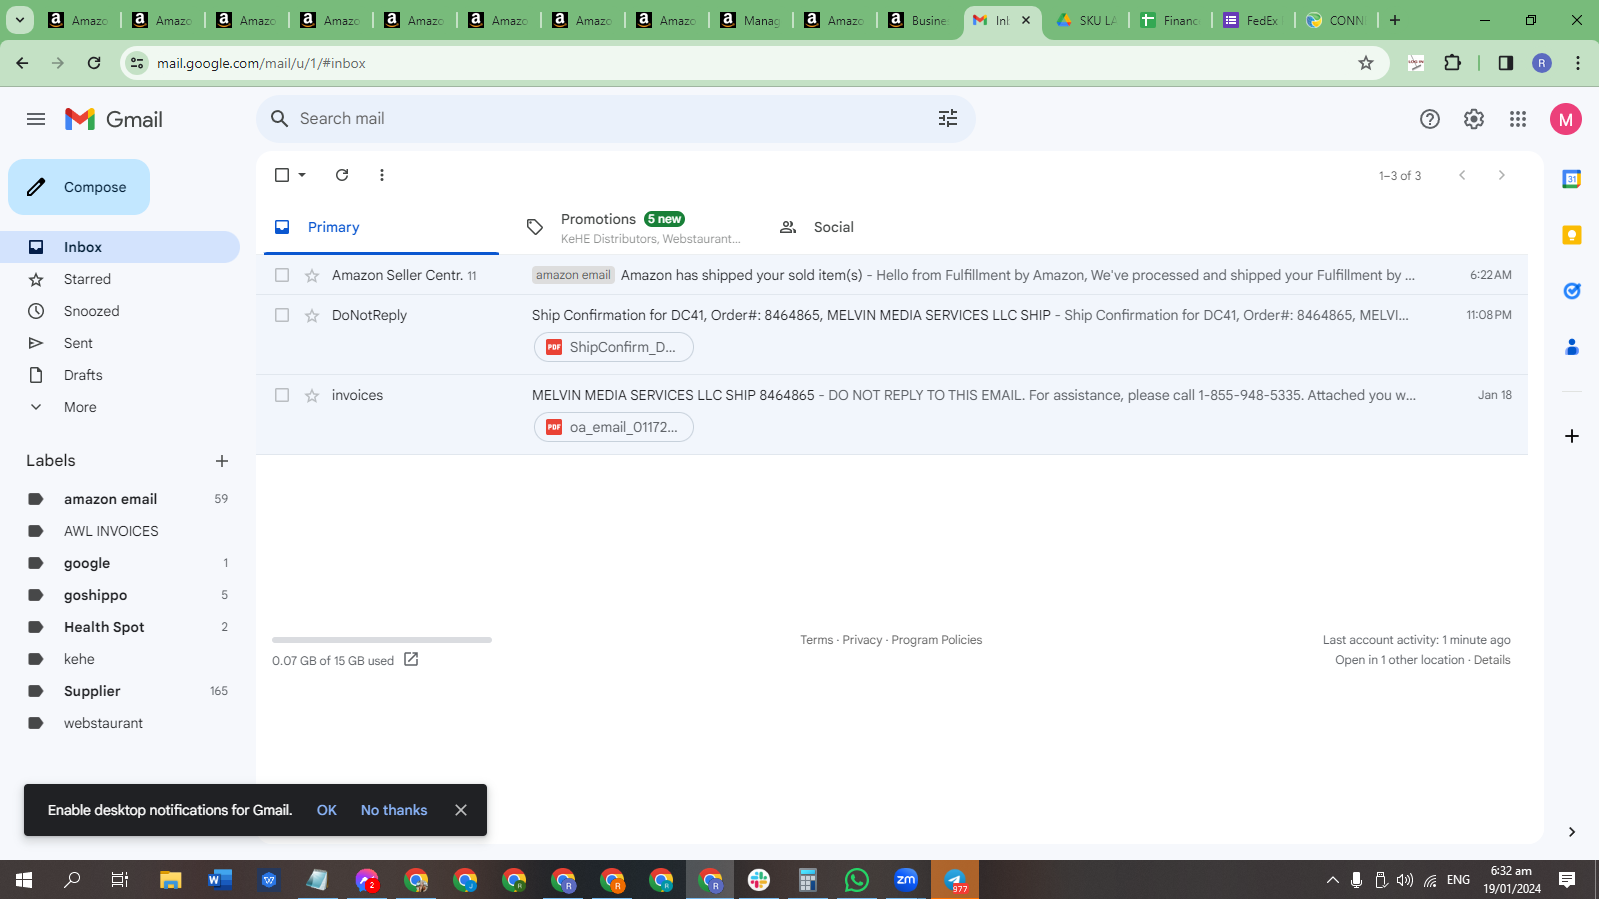Open Contacts side panel
The width and height of the screenshot is (1599, 899).
click(x=1572, y=347)
